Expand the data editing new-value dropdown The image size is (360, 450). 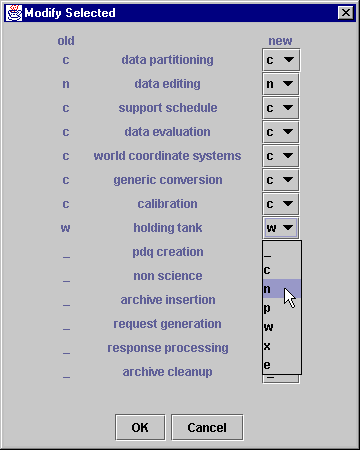click(280, 84)
